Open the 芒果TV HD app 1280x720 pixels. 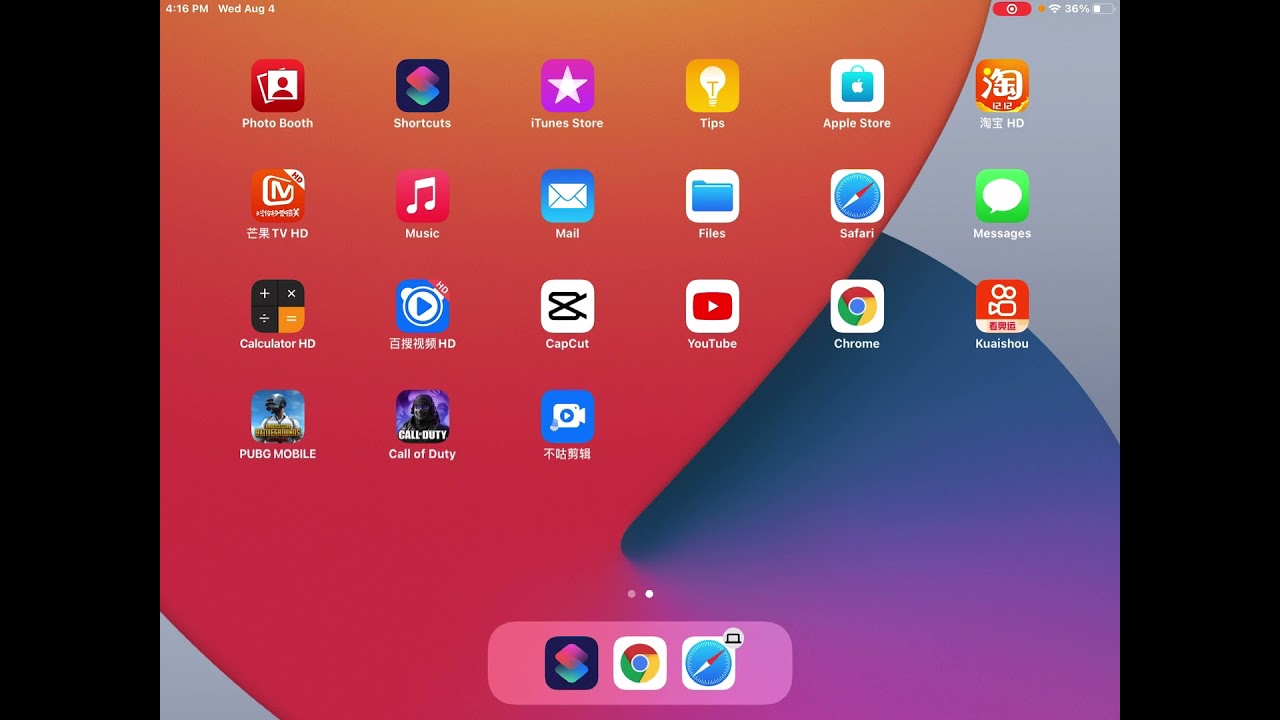point(277,196)
